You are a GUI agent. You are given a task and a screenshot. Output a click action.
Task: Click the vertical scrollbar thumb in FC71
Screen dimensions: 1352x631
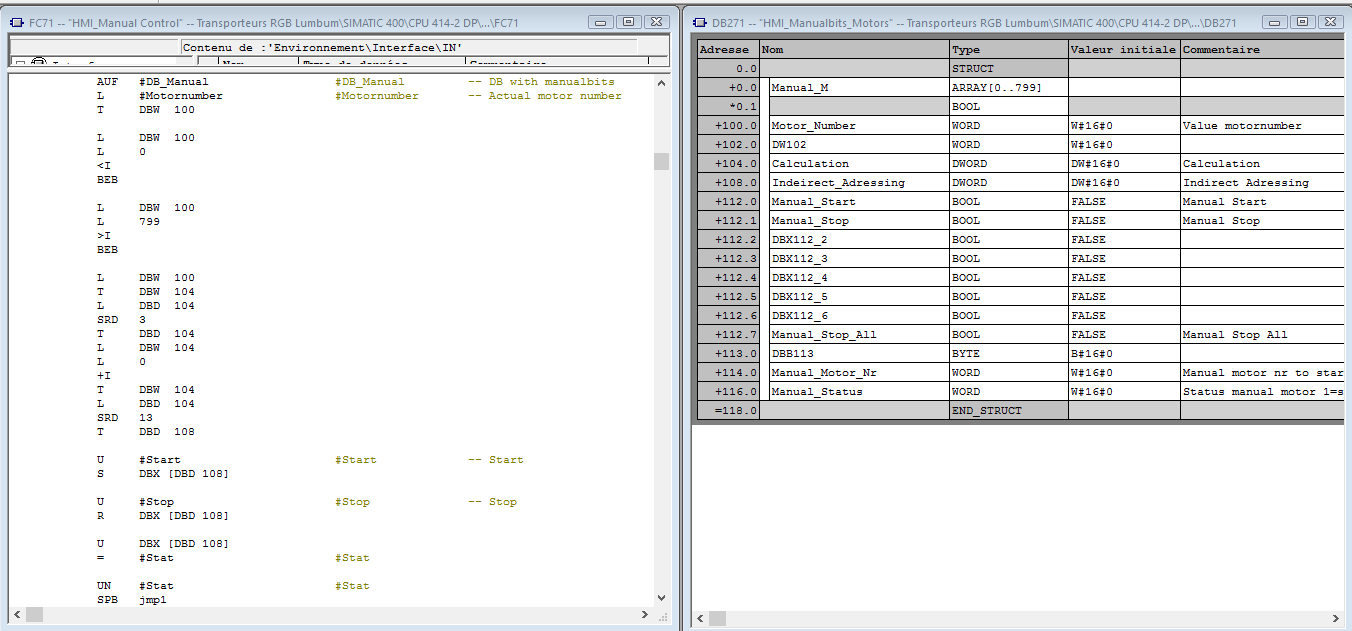[661, 162]
